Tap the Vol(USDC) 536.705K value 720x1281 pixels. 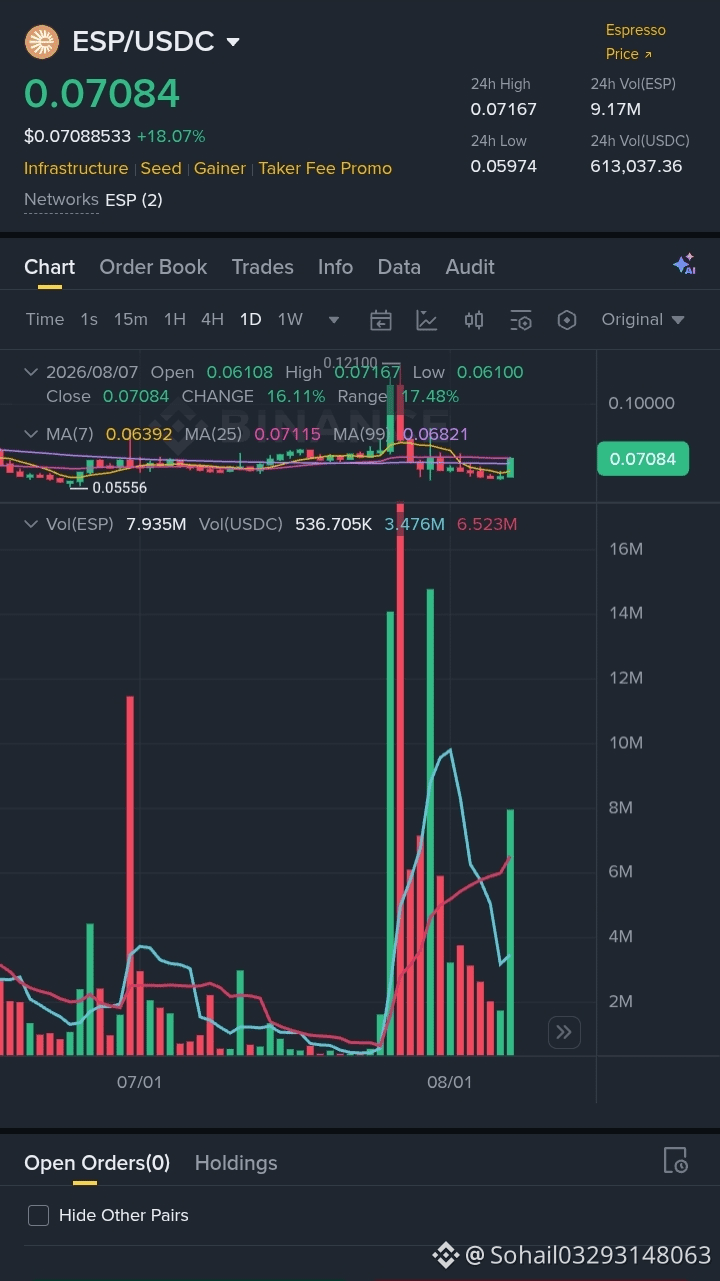pos(334,524)
